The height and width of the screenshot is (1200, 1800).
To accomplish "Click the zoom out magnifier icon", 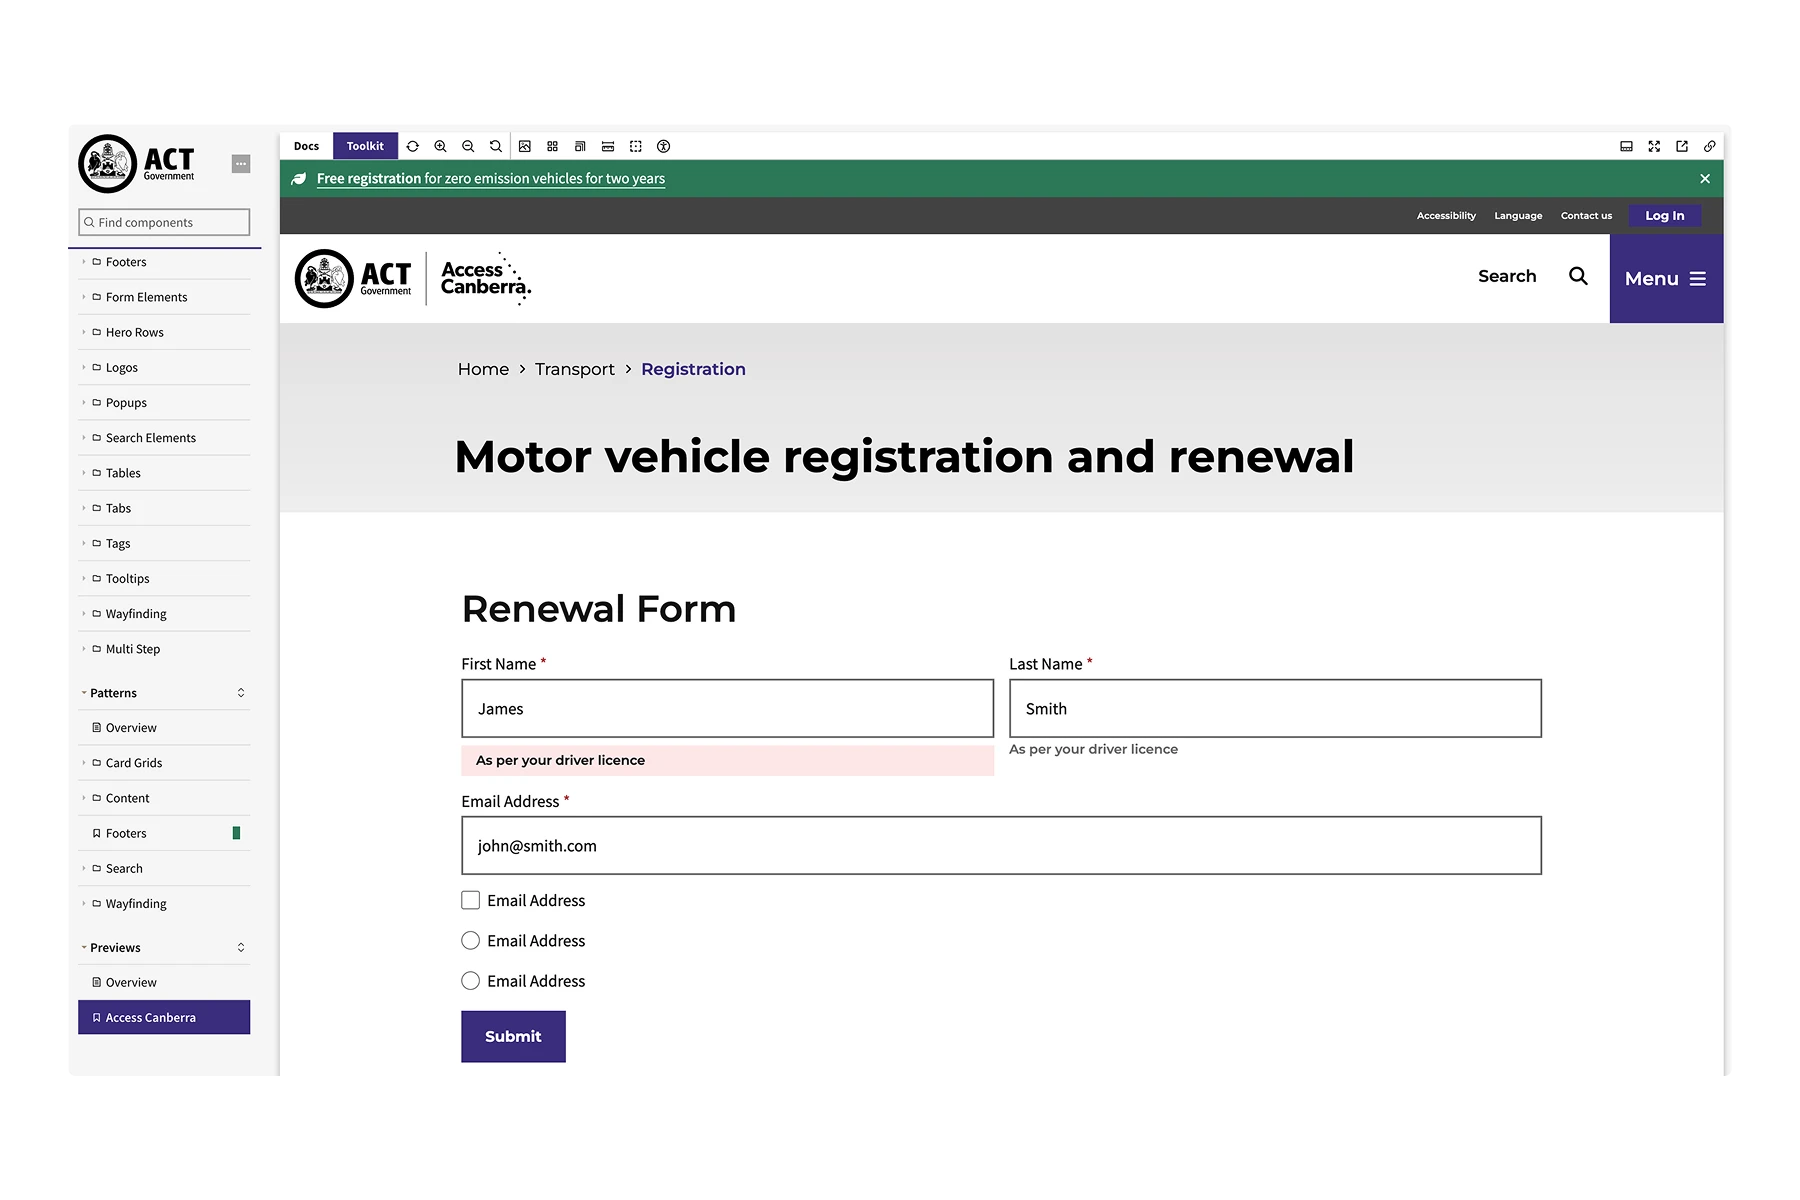I will pos(468,146).
